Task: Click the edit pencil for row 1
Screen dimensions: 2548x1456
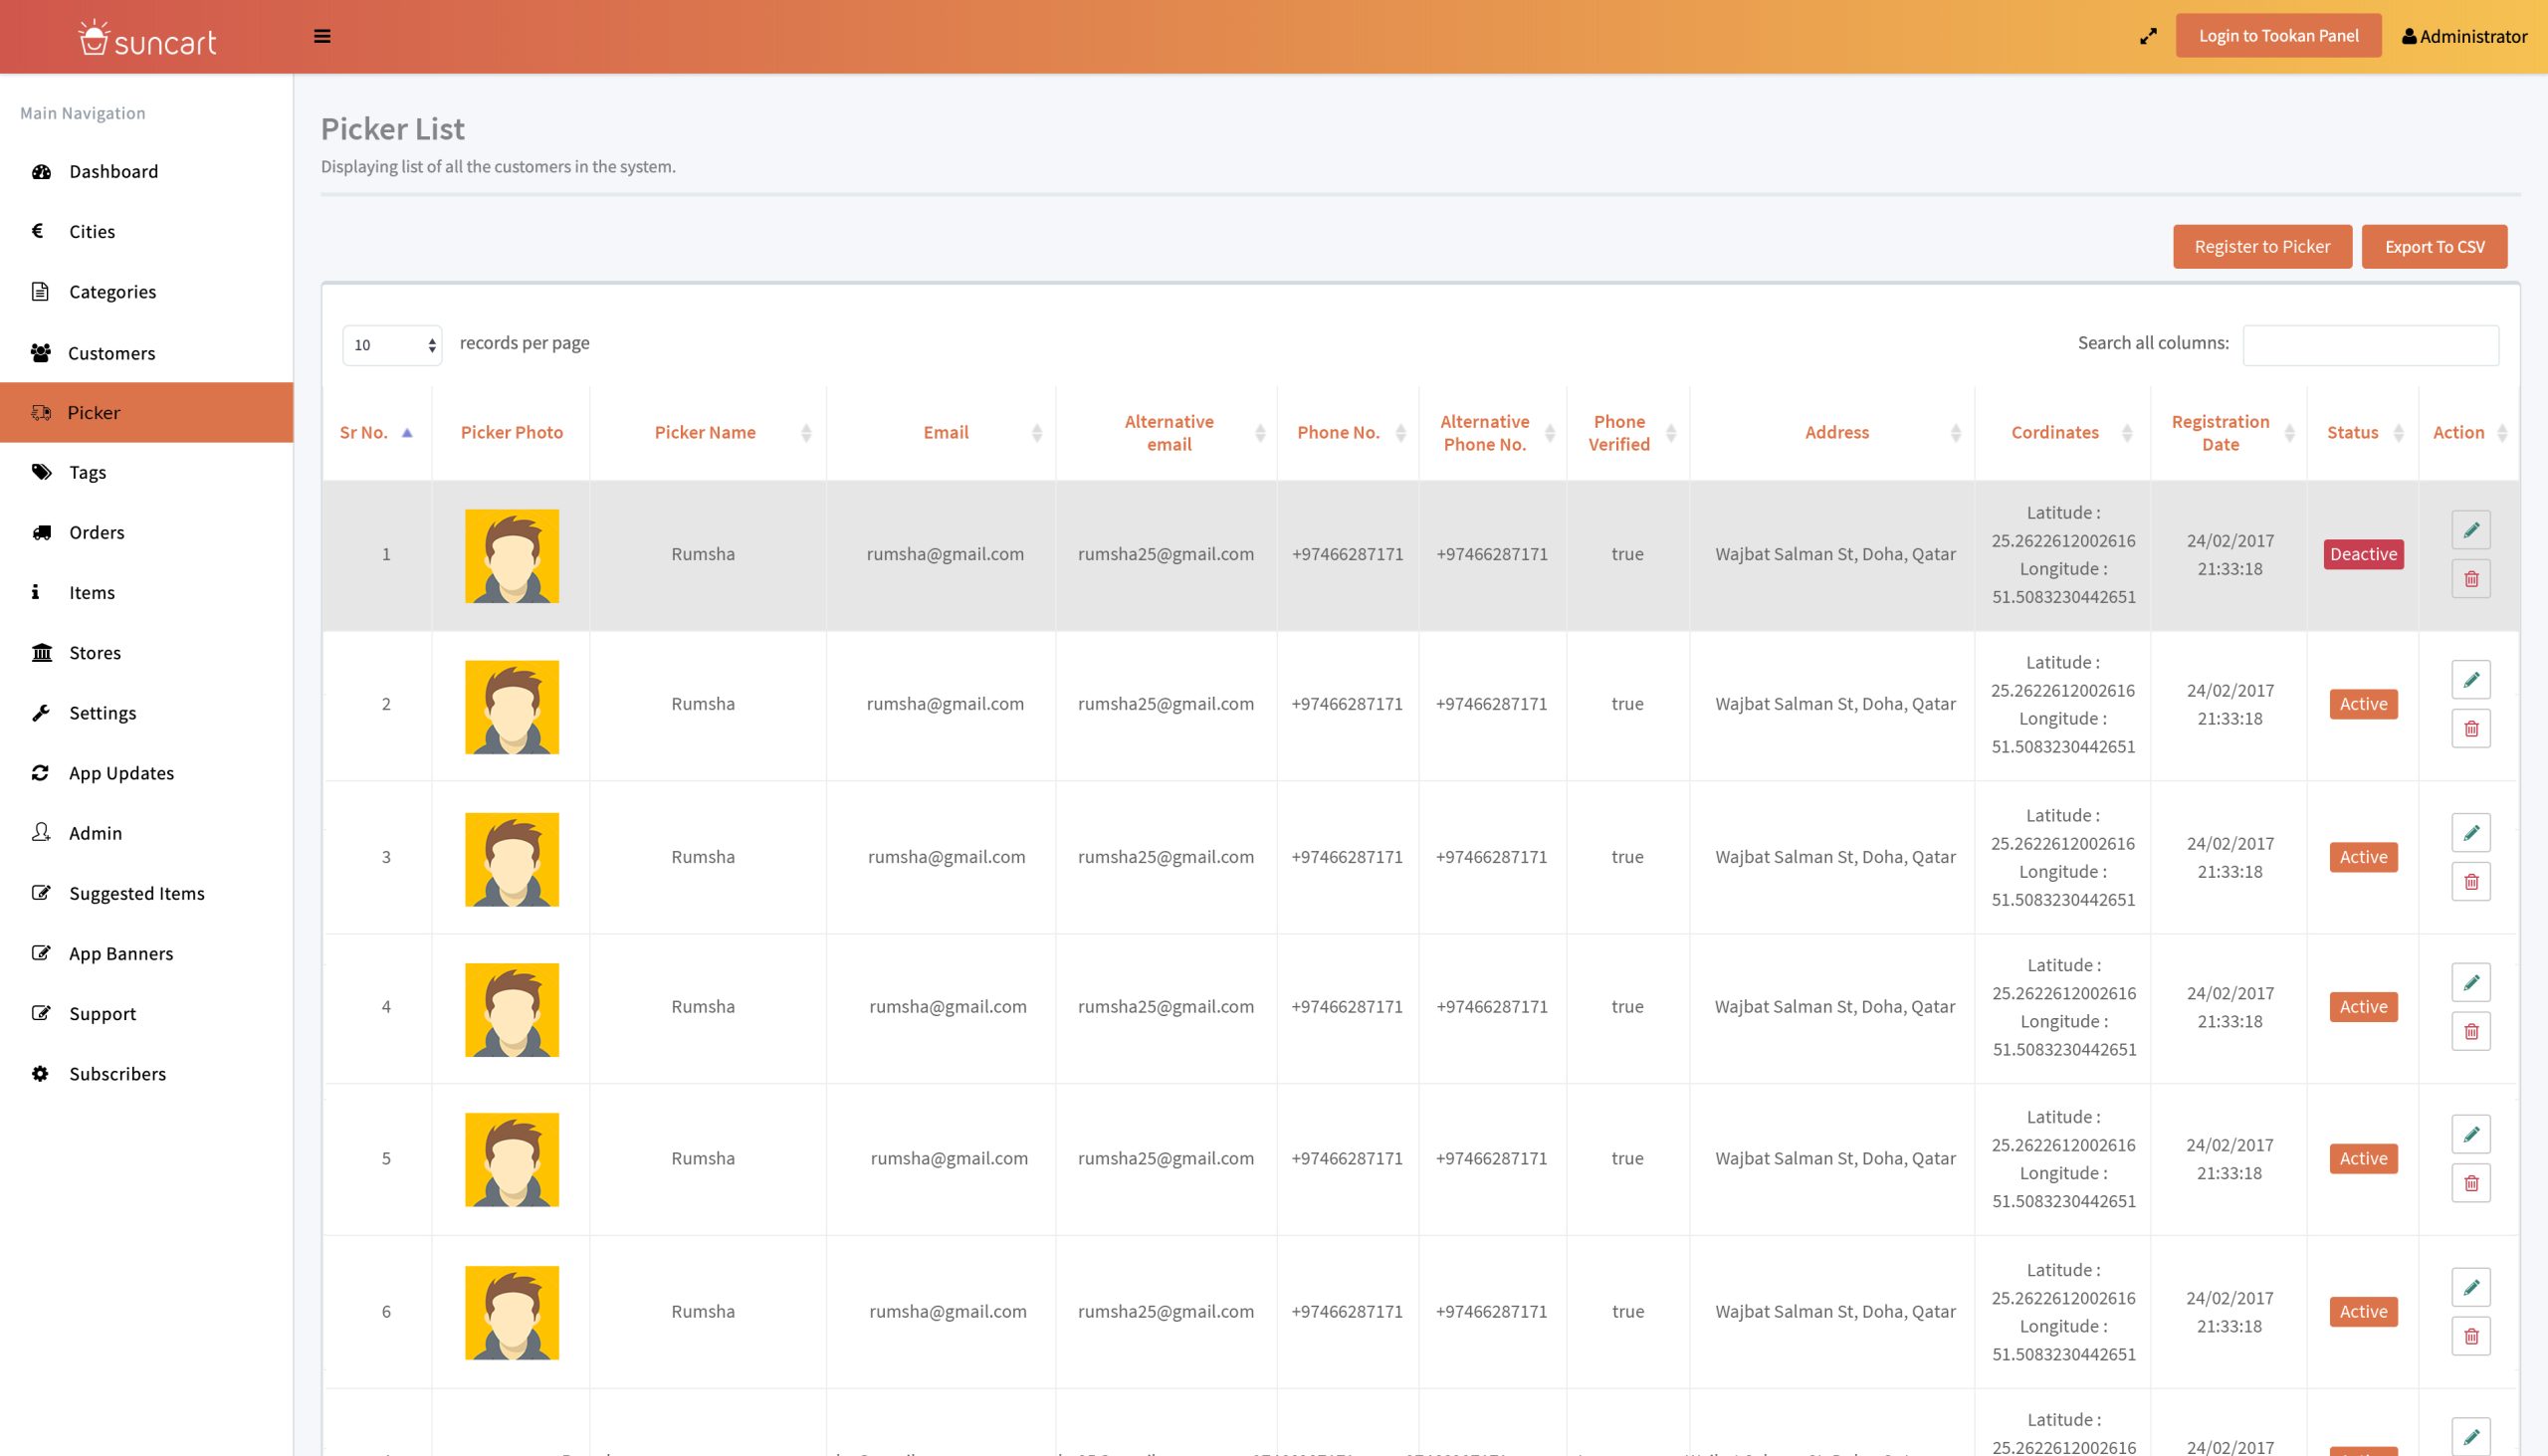Action: [x=2471, y=530]
